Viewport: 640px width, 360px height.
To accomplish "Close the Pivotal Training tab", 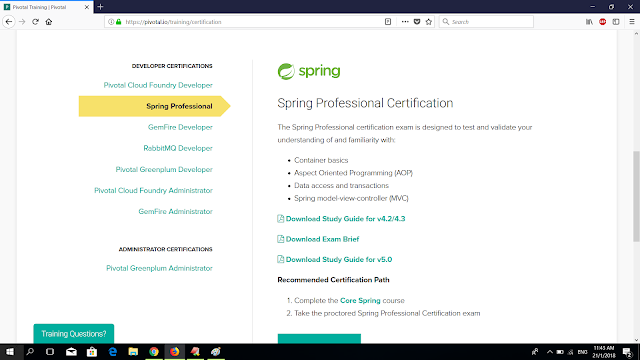I will (x=87, y=7).
